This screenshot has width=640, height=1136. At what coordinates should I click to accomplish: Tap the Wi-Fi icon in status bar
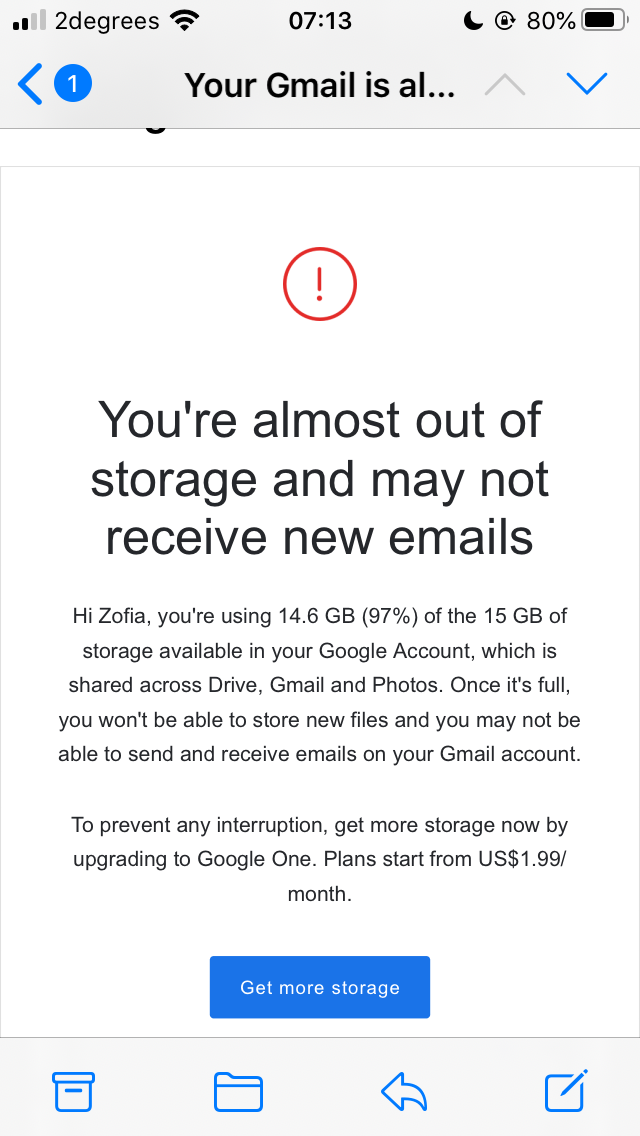(x=184, y=20)
